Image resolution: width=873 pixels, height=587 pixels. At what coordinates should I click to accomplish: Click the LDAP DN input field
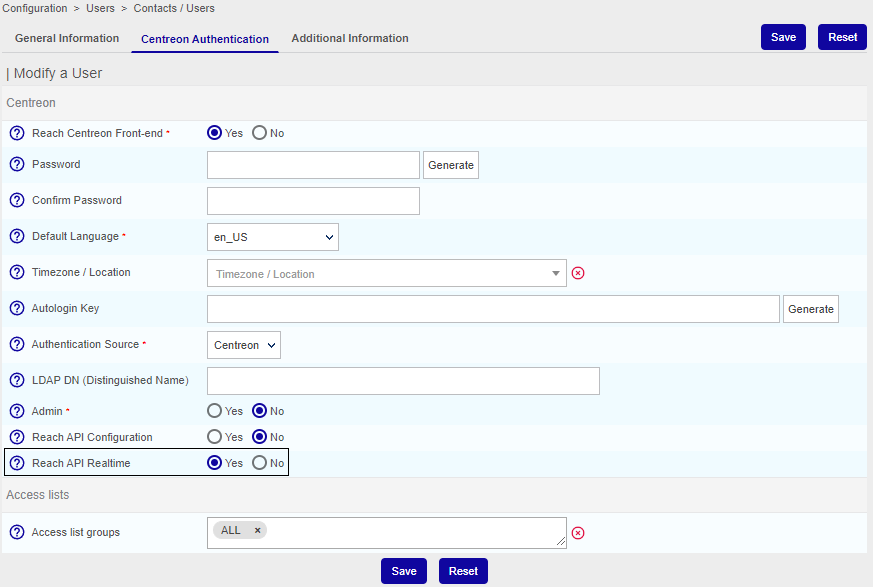[x=404, y=381]
